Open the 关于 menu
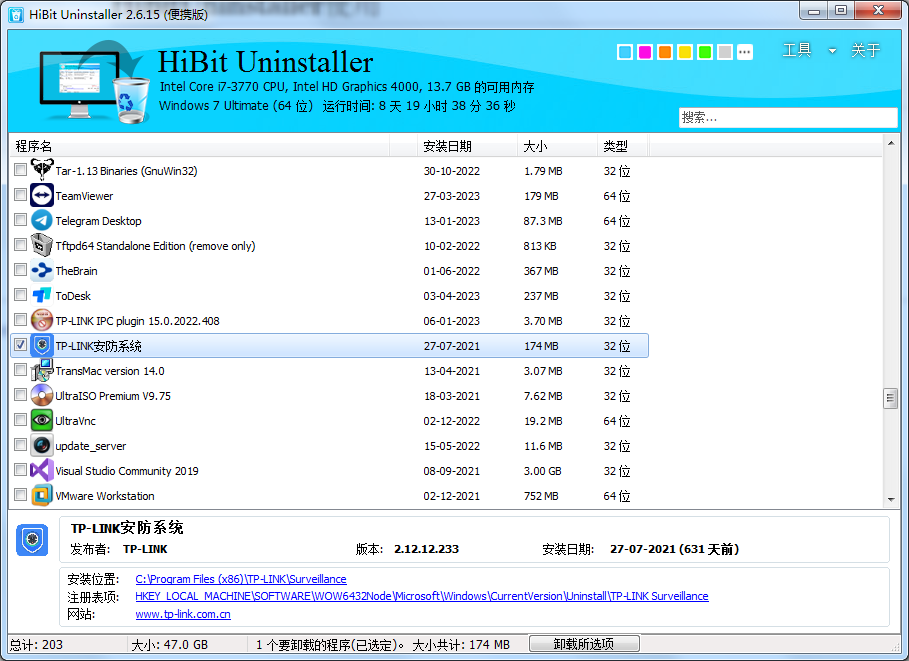 (865, 51)
